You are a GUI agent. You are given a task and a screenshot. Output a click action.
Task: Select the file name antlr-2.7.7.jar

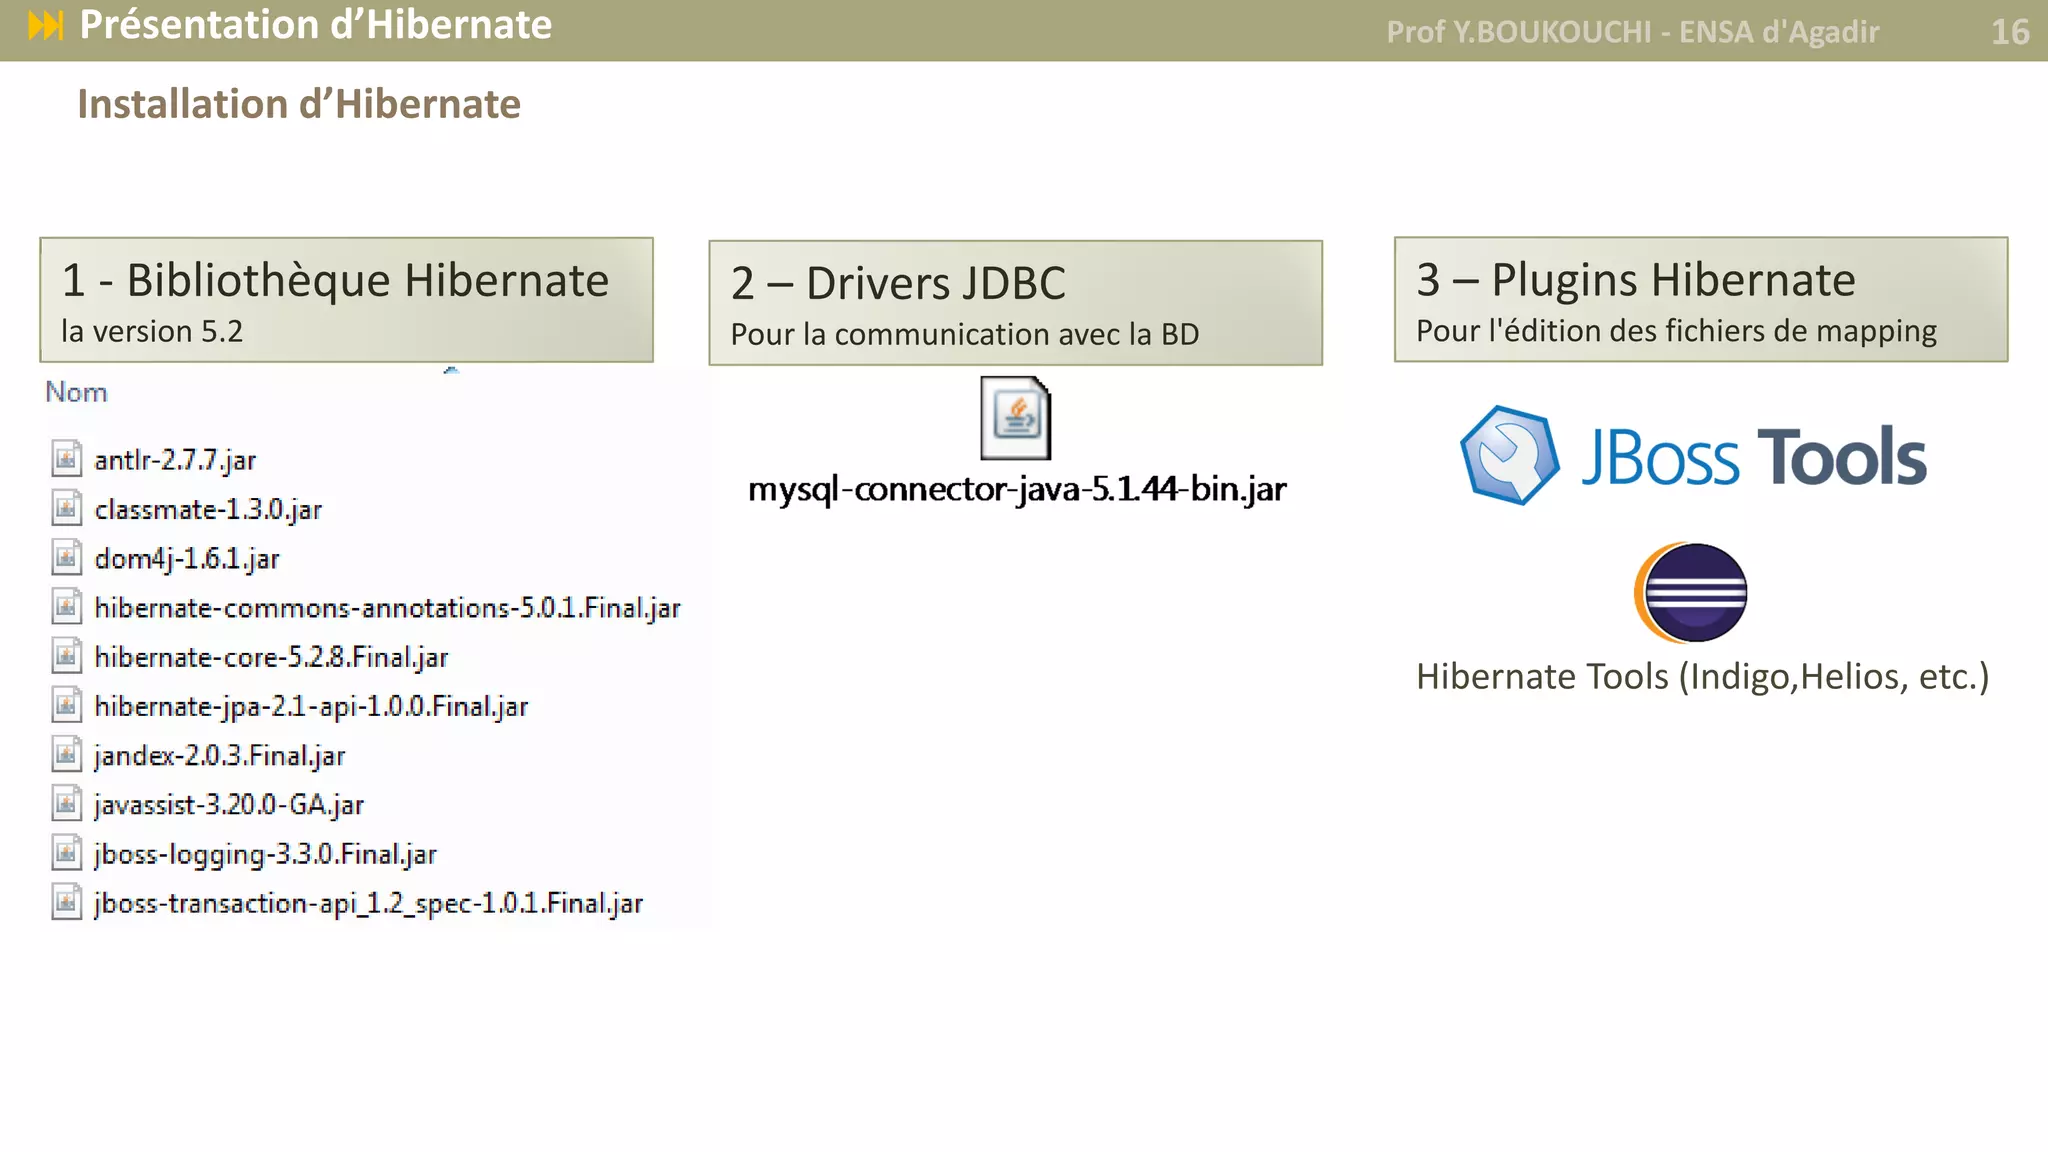pos(175,460)
